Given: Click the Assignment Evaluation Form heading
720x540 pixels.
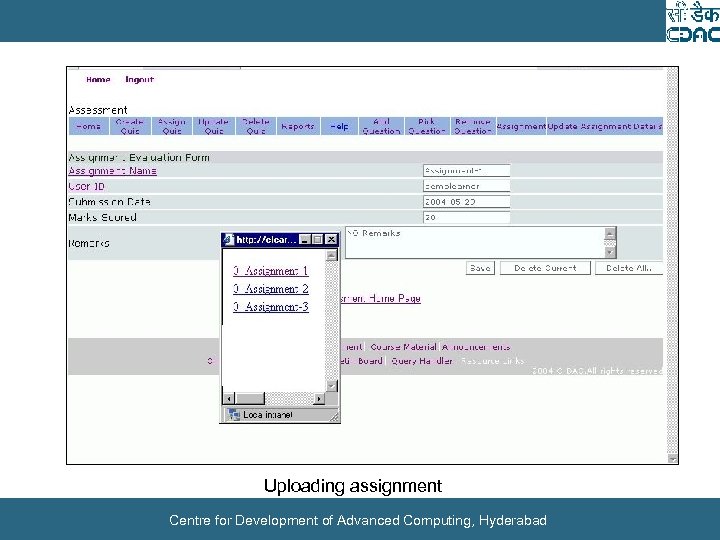Looking at the screenshot, I should [139, 158].
